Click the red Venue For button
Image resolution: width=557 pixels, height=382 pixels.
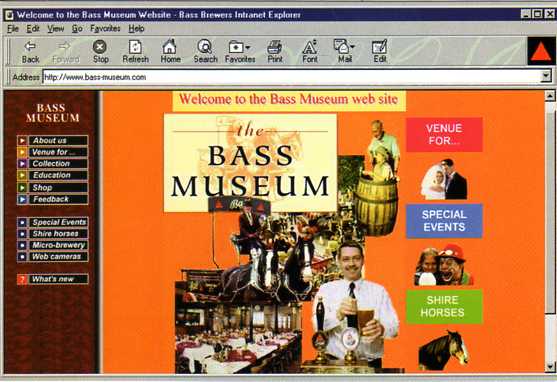tap(444, 135)
